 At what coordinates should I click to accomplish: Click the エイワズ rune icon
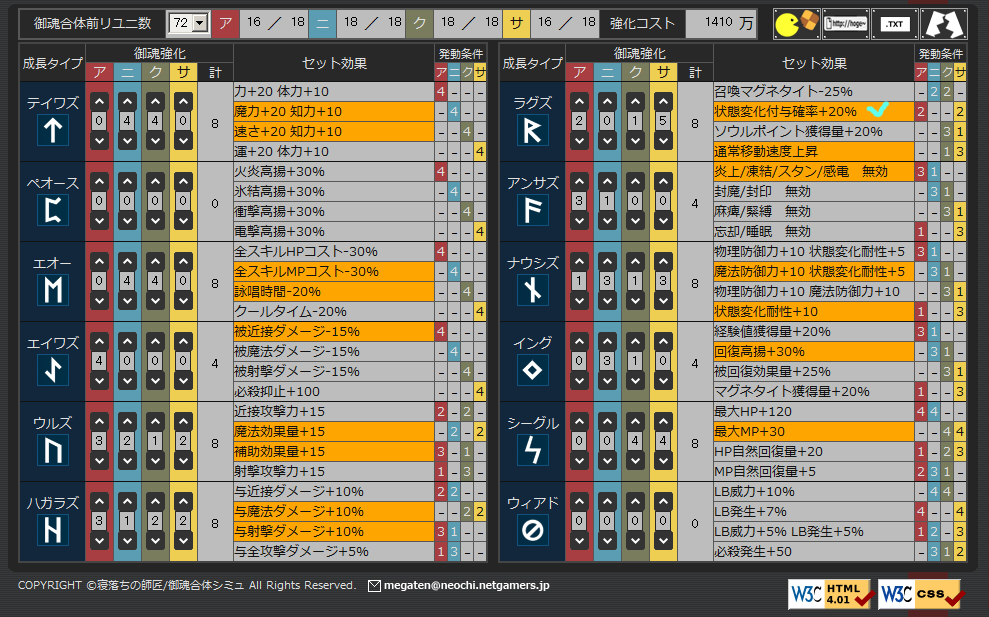click(53, 370)
